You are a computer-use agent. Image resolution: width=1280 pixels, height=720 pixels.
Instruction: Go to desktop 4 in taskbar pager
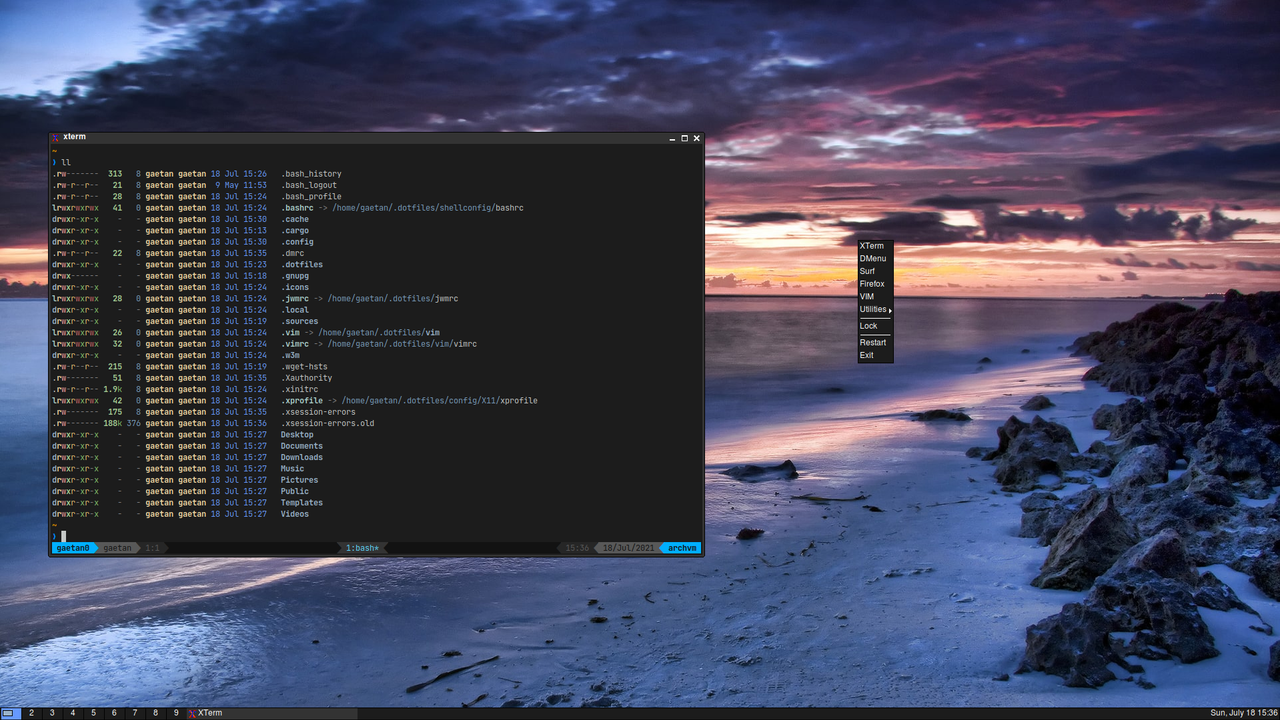coord(73,713)
